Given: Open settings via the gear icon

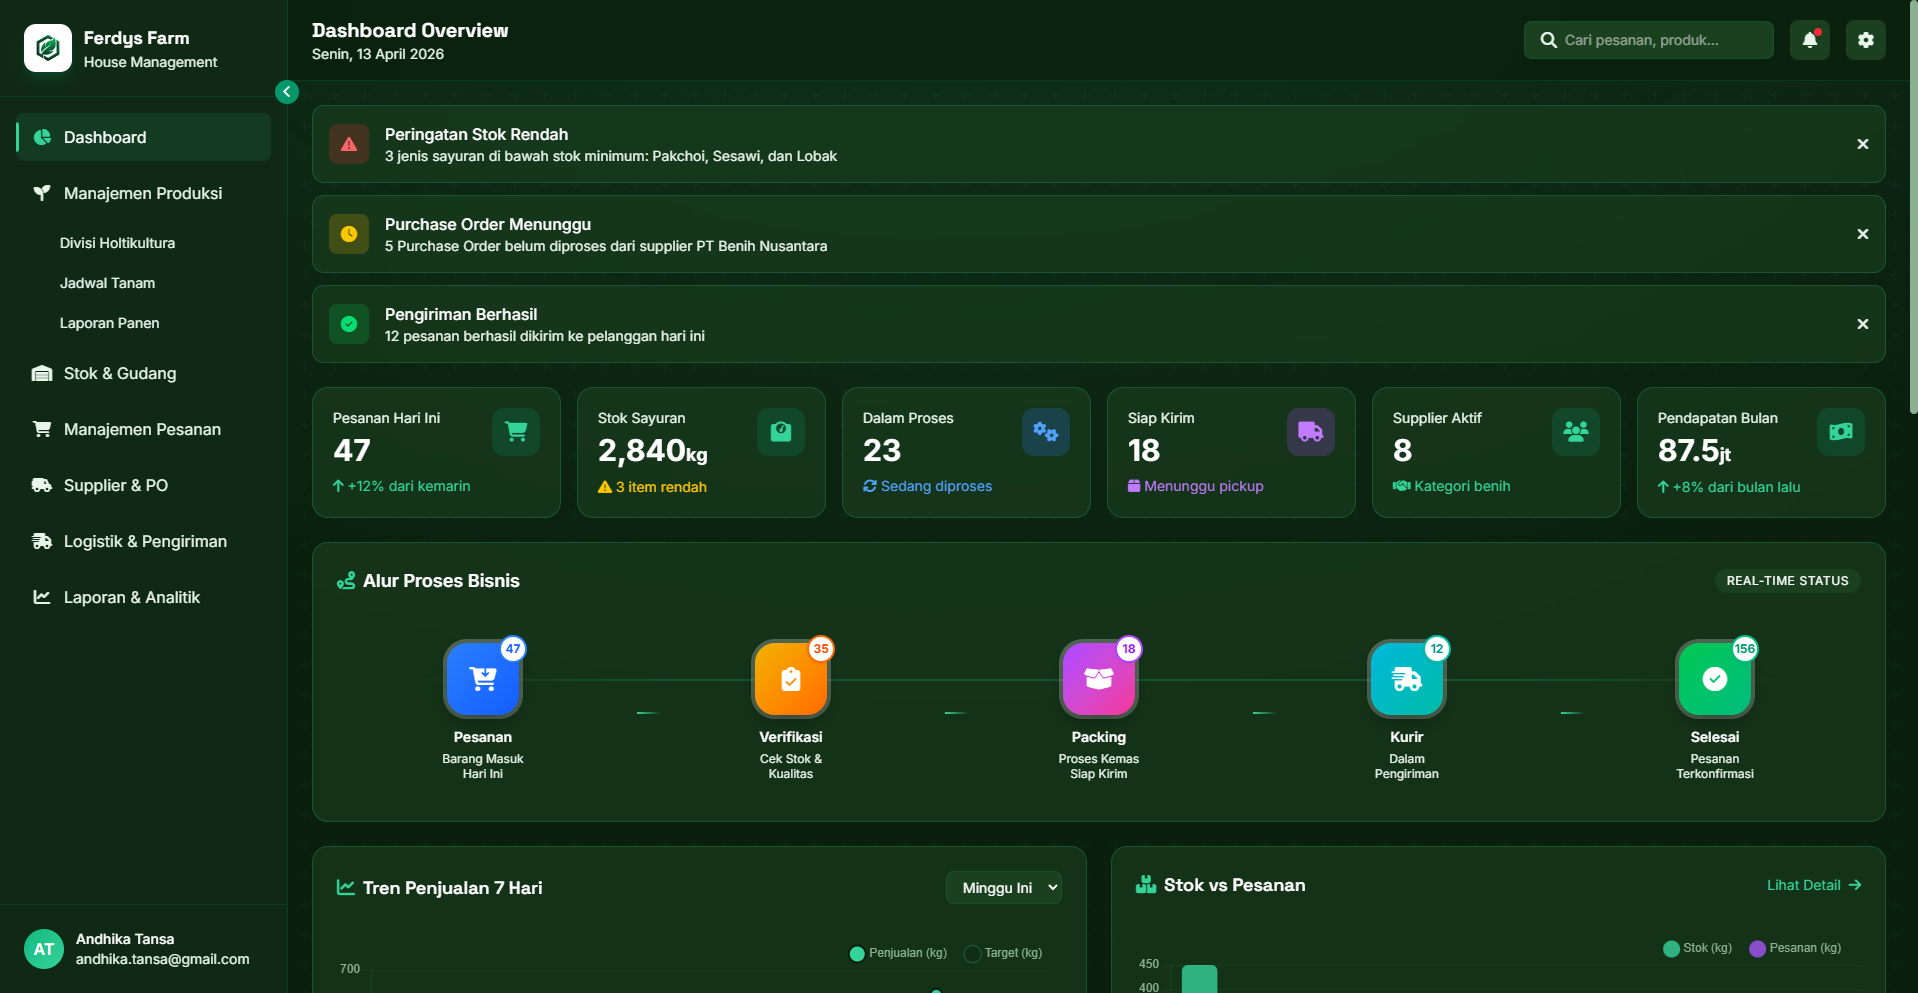Looking at the screenshot, I should pos(1865,40).
